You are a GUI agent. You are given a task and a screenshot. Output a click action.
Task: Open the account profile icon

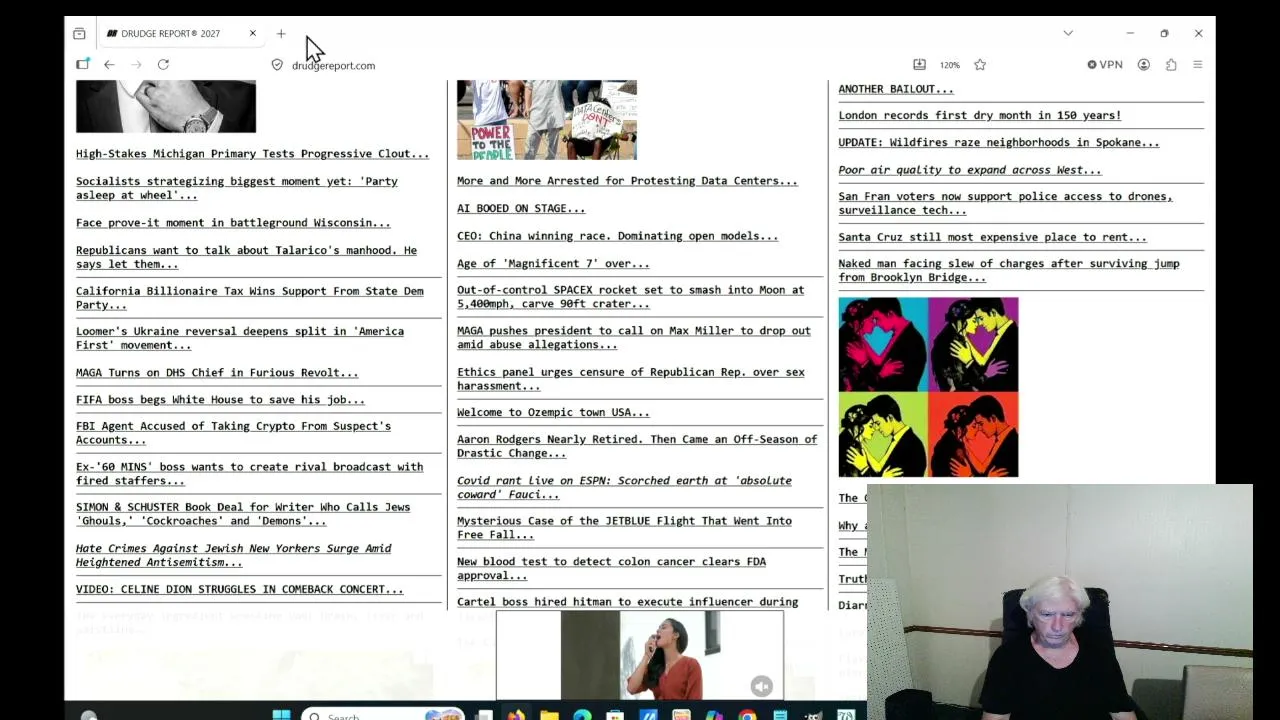[1144, 65]
